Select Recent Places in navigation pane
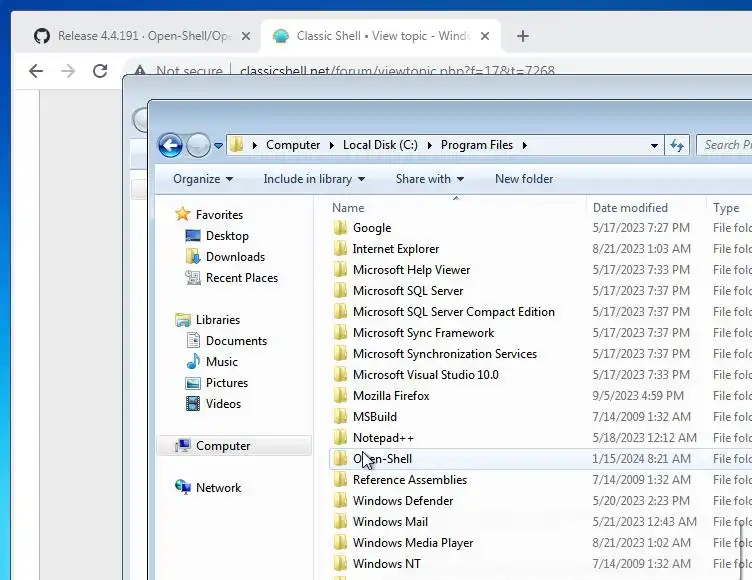 [x=242, y=278]
